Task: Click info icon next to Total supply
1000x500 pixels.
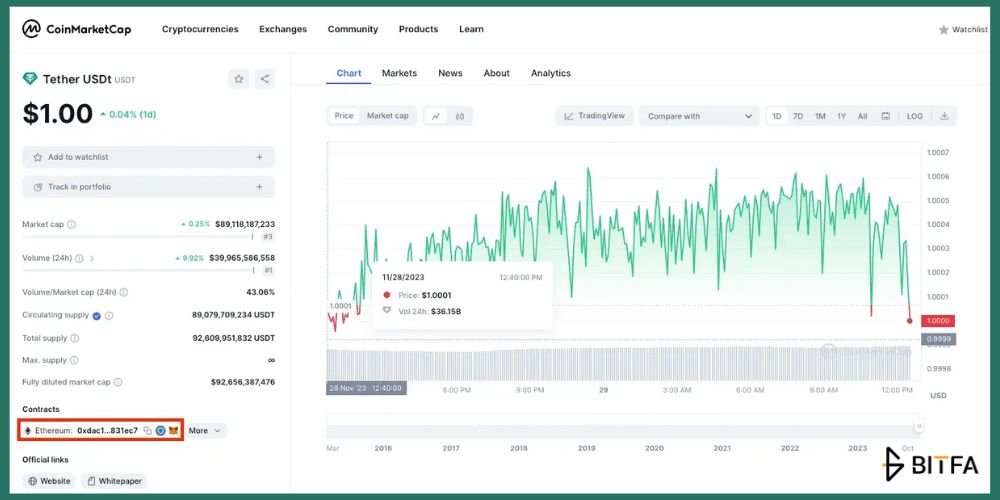Action: [75, 338]
